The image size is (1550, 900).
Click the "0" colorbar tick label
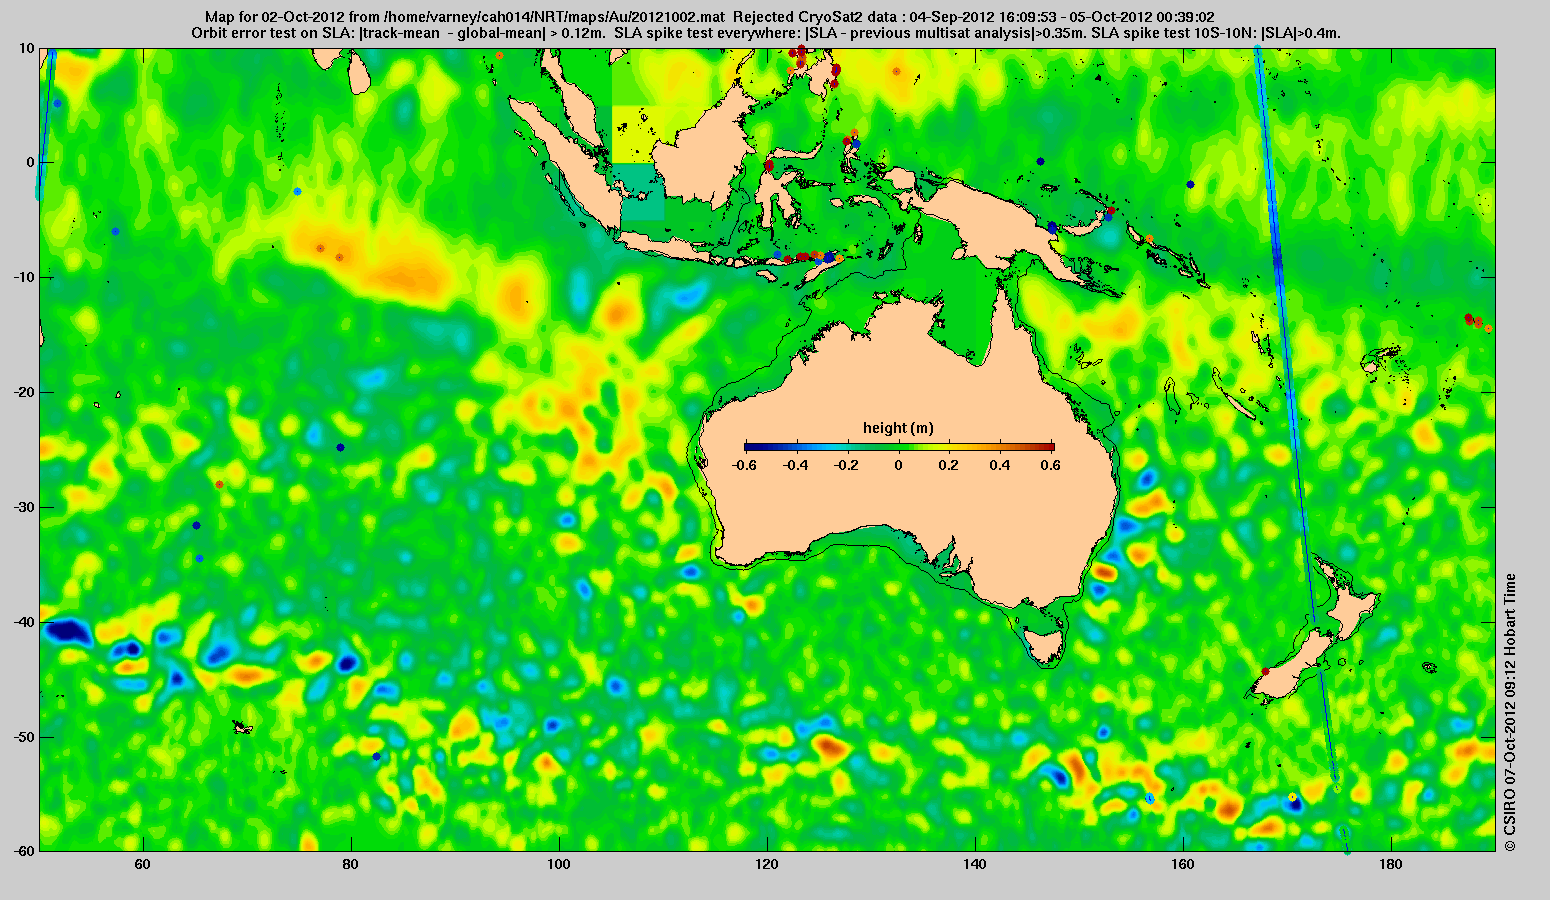[899, 466]
